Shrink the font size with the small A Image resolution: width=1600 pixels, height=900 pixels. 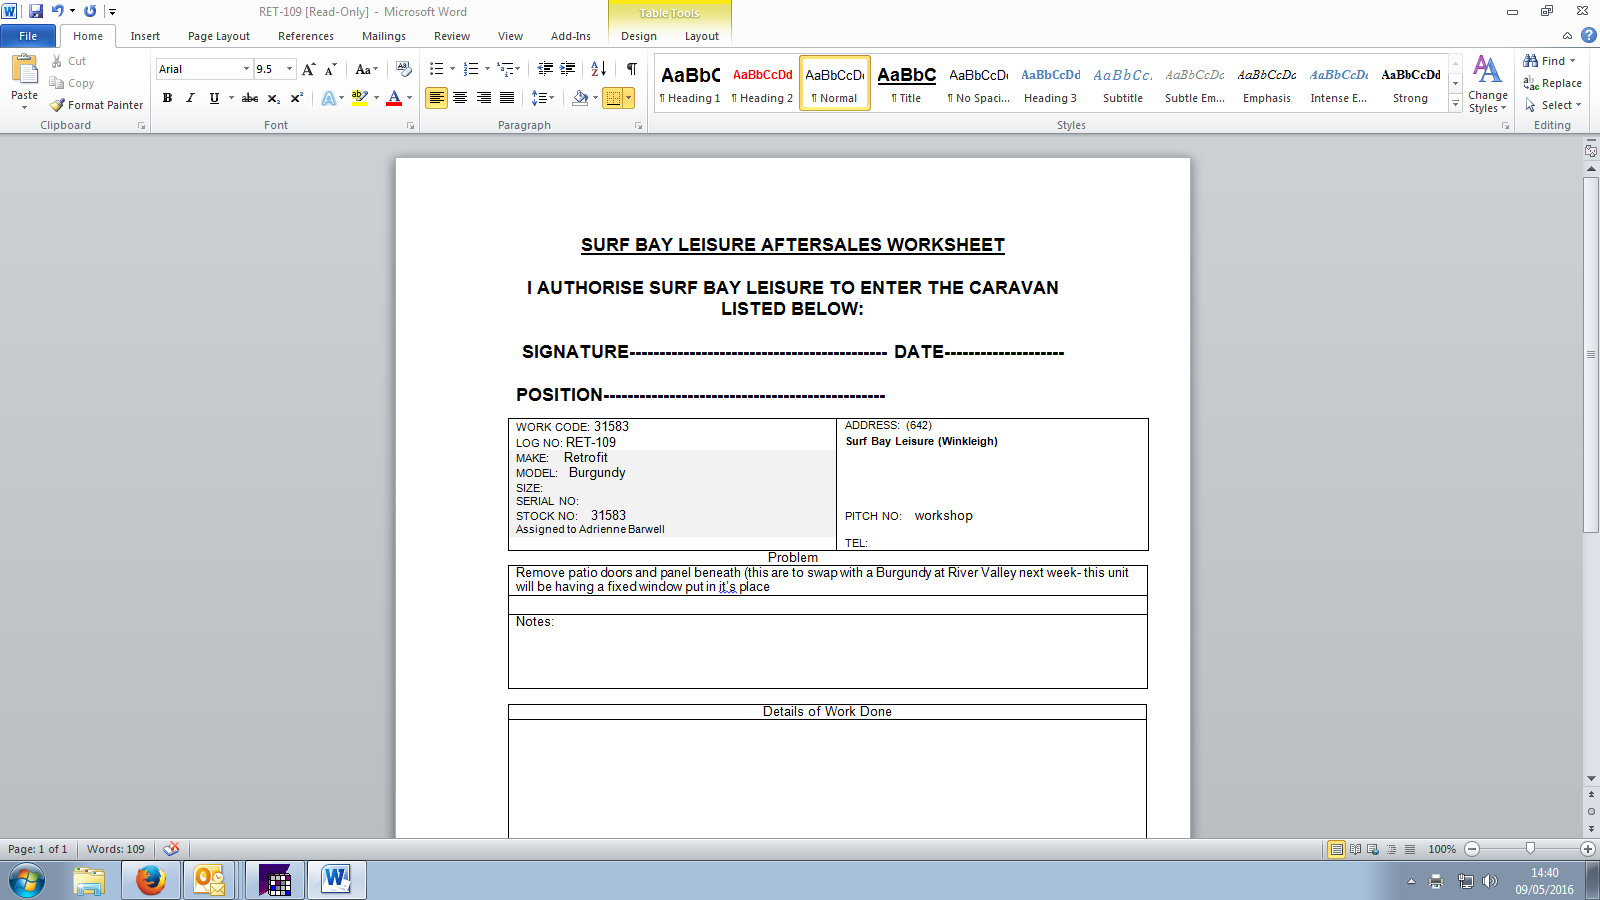click(330, 69)
